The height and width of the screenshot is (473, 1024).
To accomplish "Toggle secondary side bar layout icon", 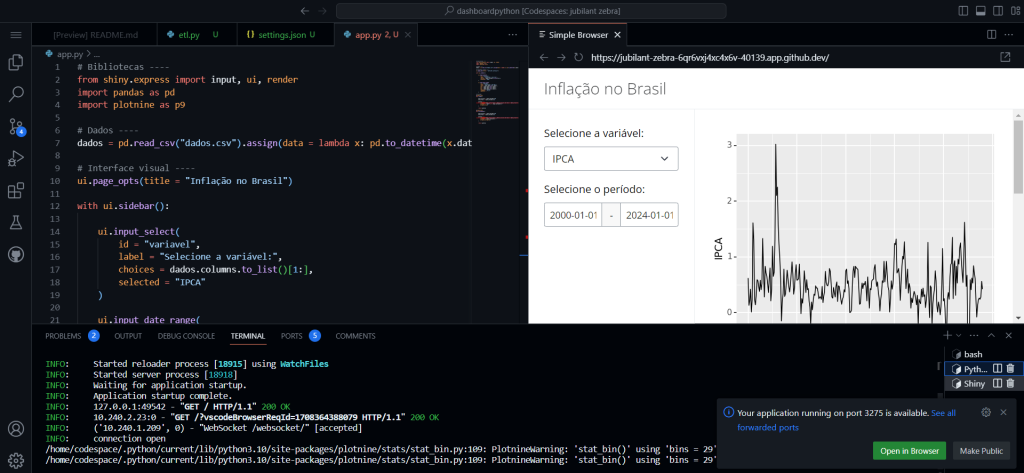I will 997,11.
